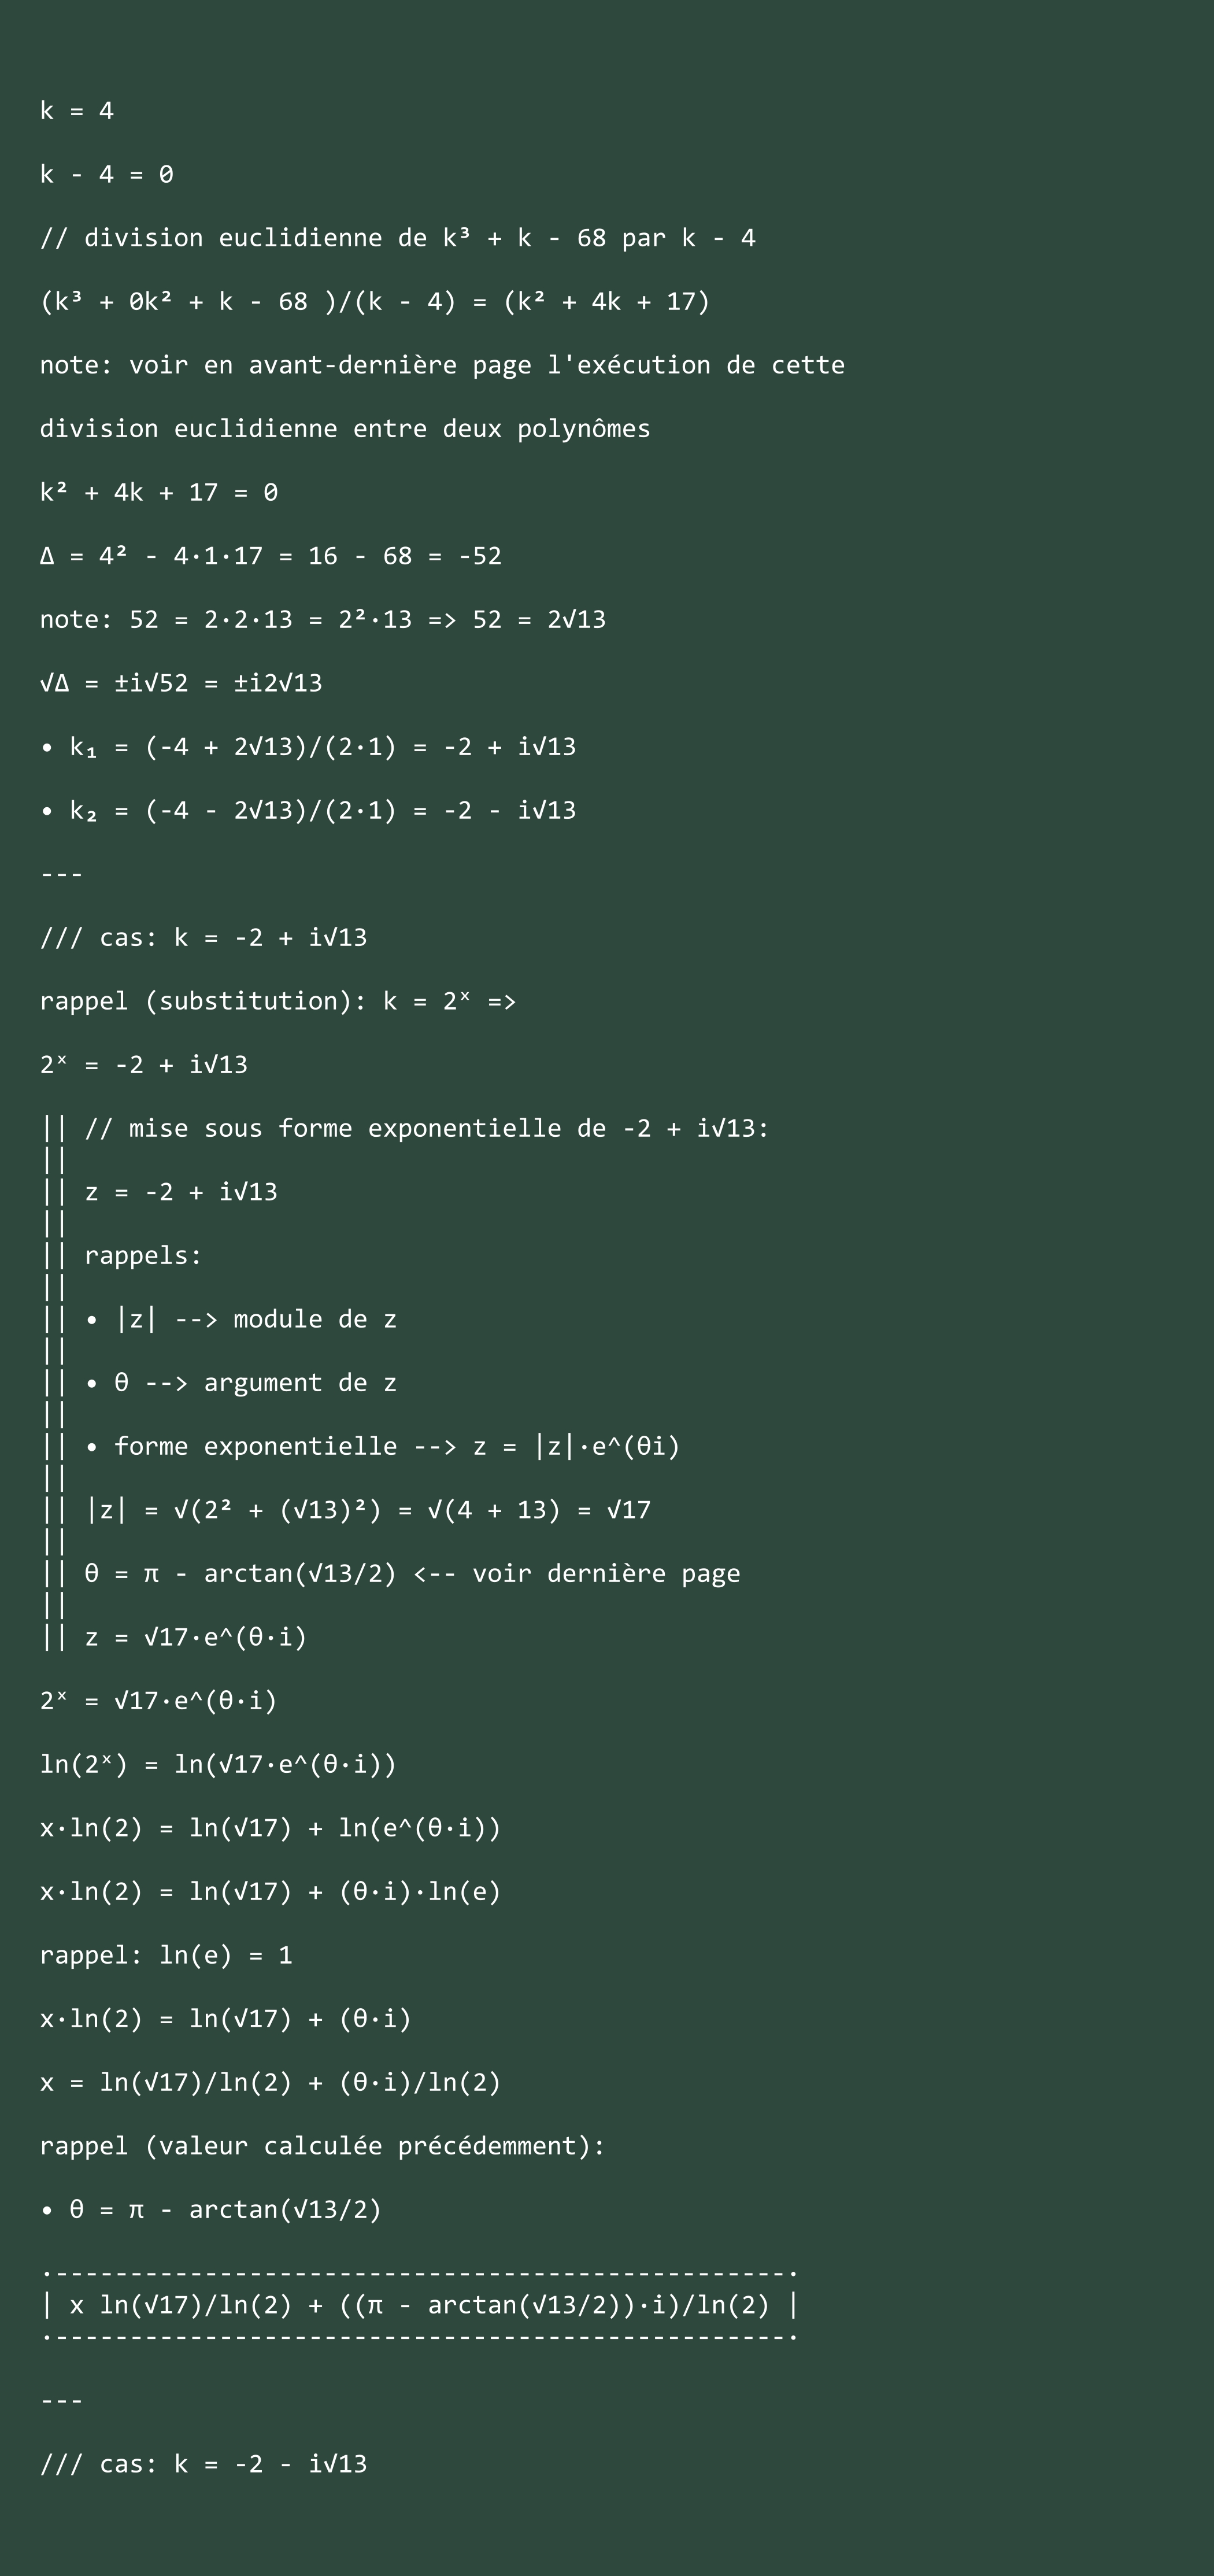This screenshot has height=2576, width=1214.
Task: Select the 'division euclidienne de k³ + k - 68' comment
Action: point(398,238)
